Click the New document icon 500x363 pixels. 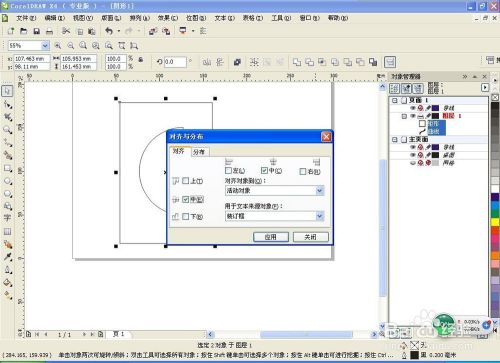tap(11, 31)
